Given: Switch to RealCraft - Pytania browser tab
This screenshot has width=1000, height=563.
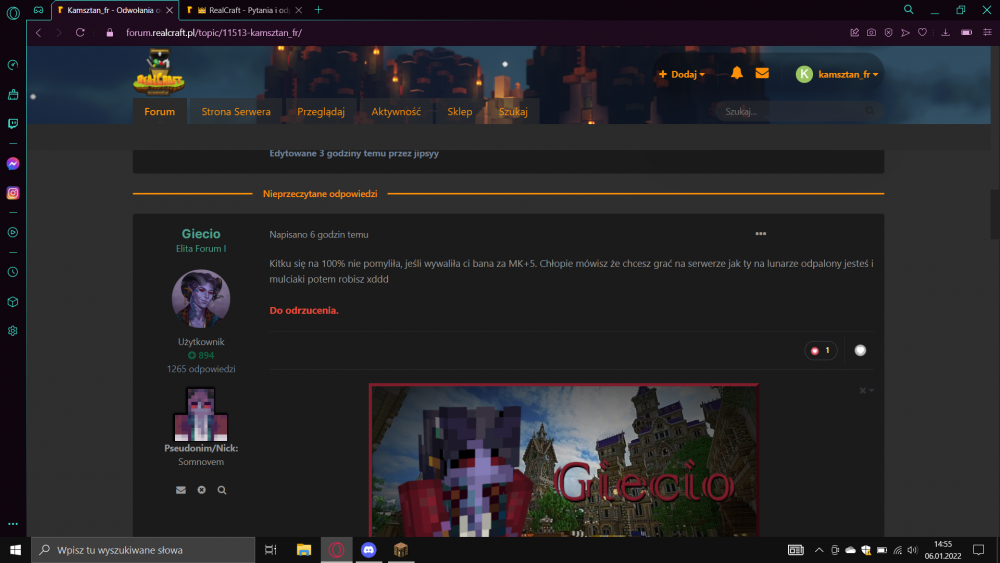Looking at the screenshot, I should 242,10.
